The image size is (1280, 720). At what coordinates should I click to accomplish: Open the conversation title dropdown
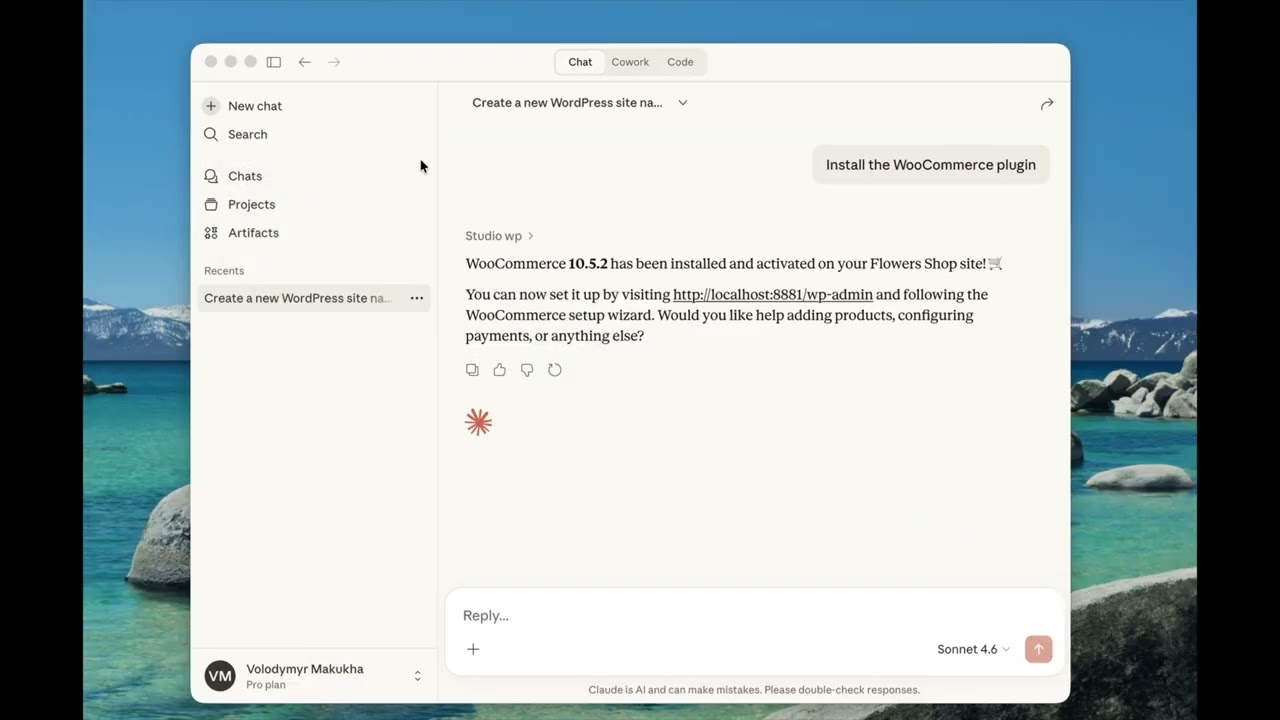(x=683, y=103)
